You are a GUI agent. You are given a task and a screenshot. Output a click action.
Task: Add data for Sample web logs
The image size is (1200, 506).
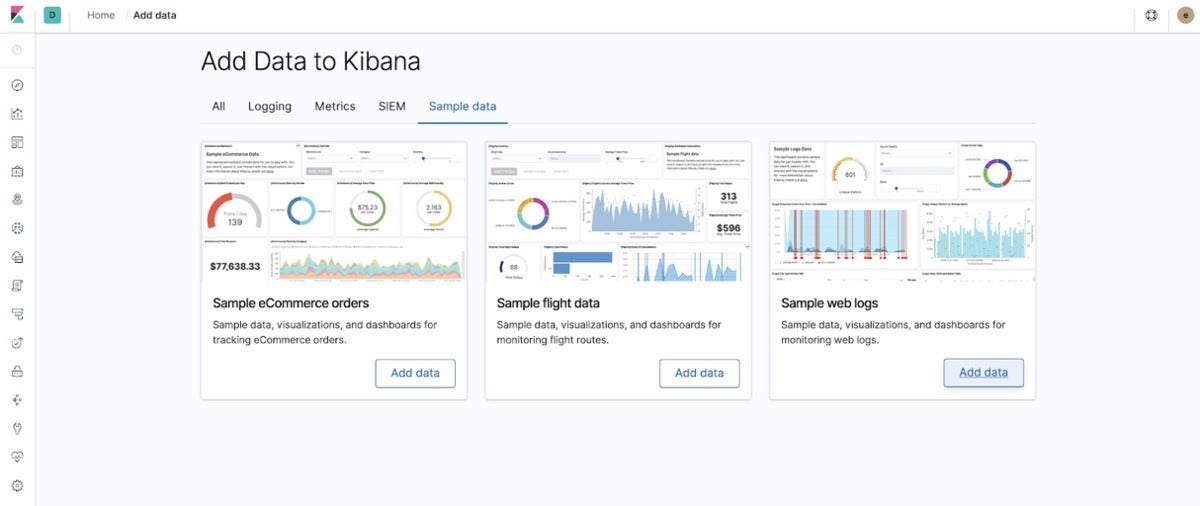[983, 373]
